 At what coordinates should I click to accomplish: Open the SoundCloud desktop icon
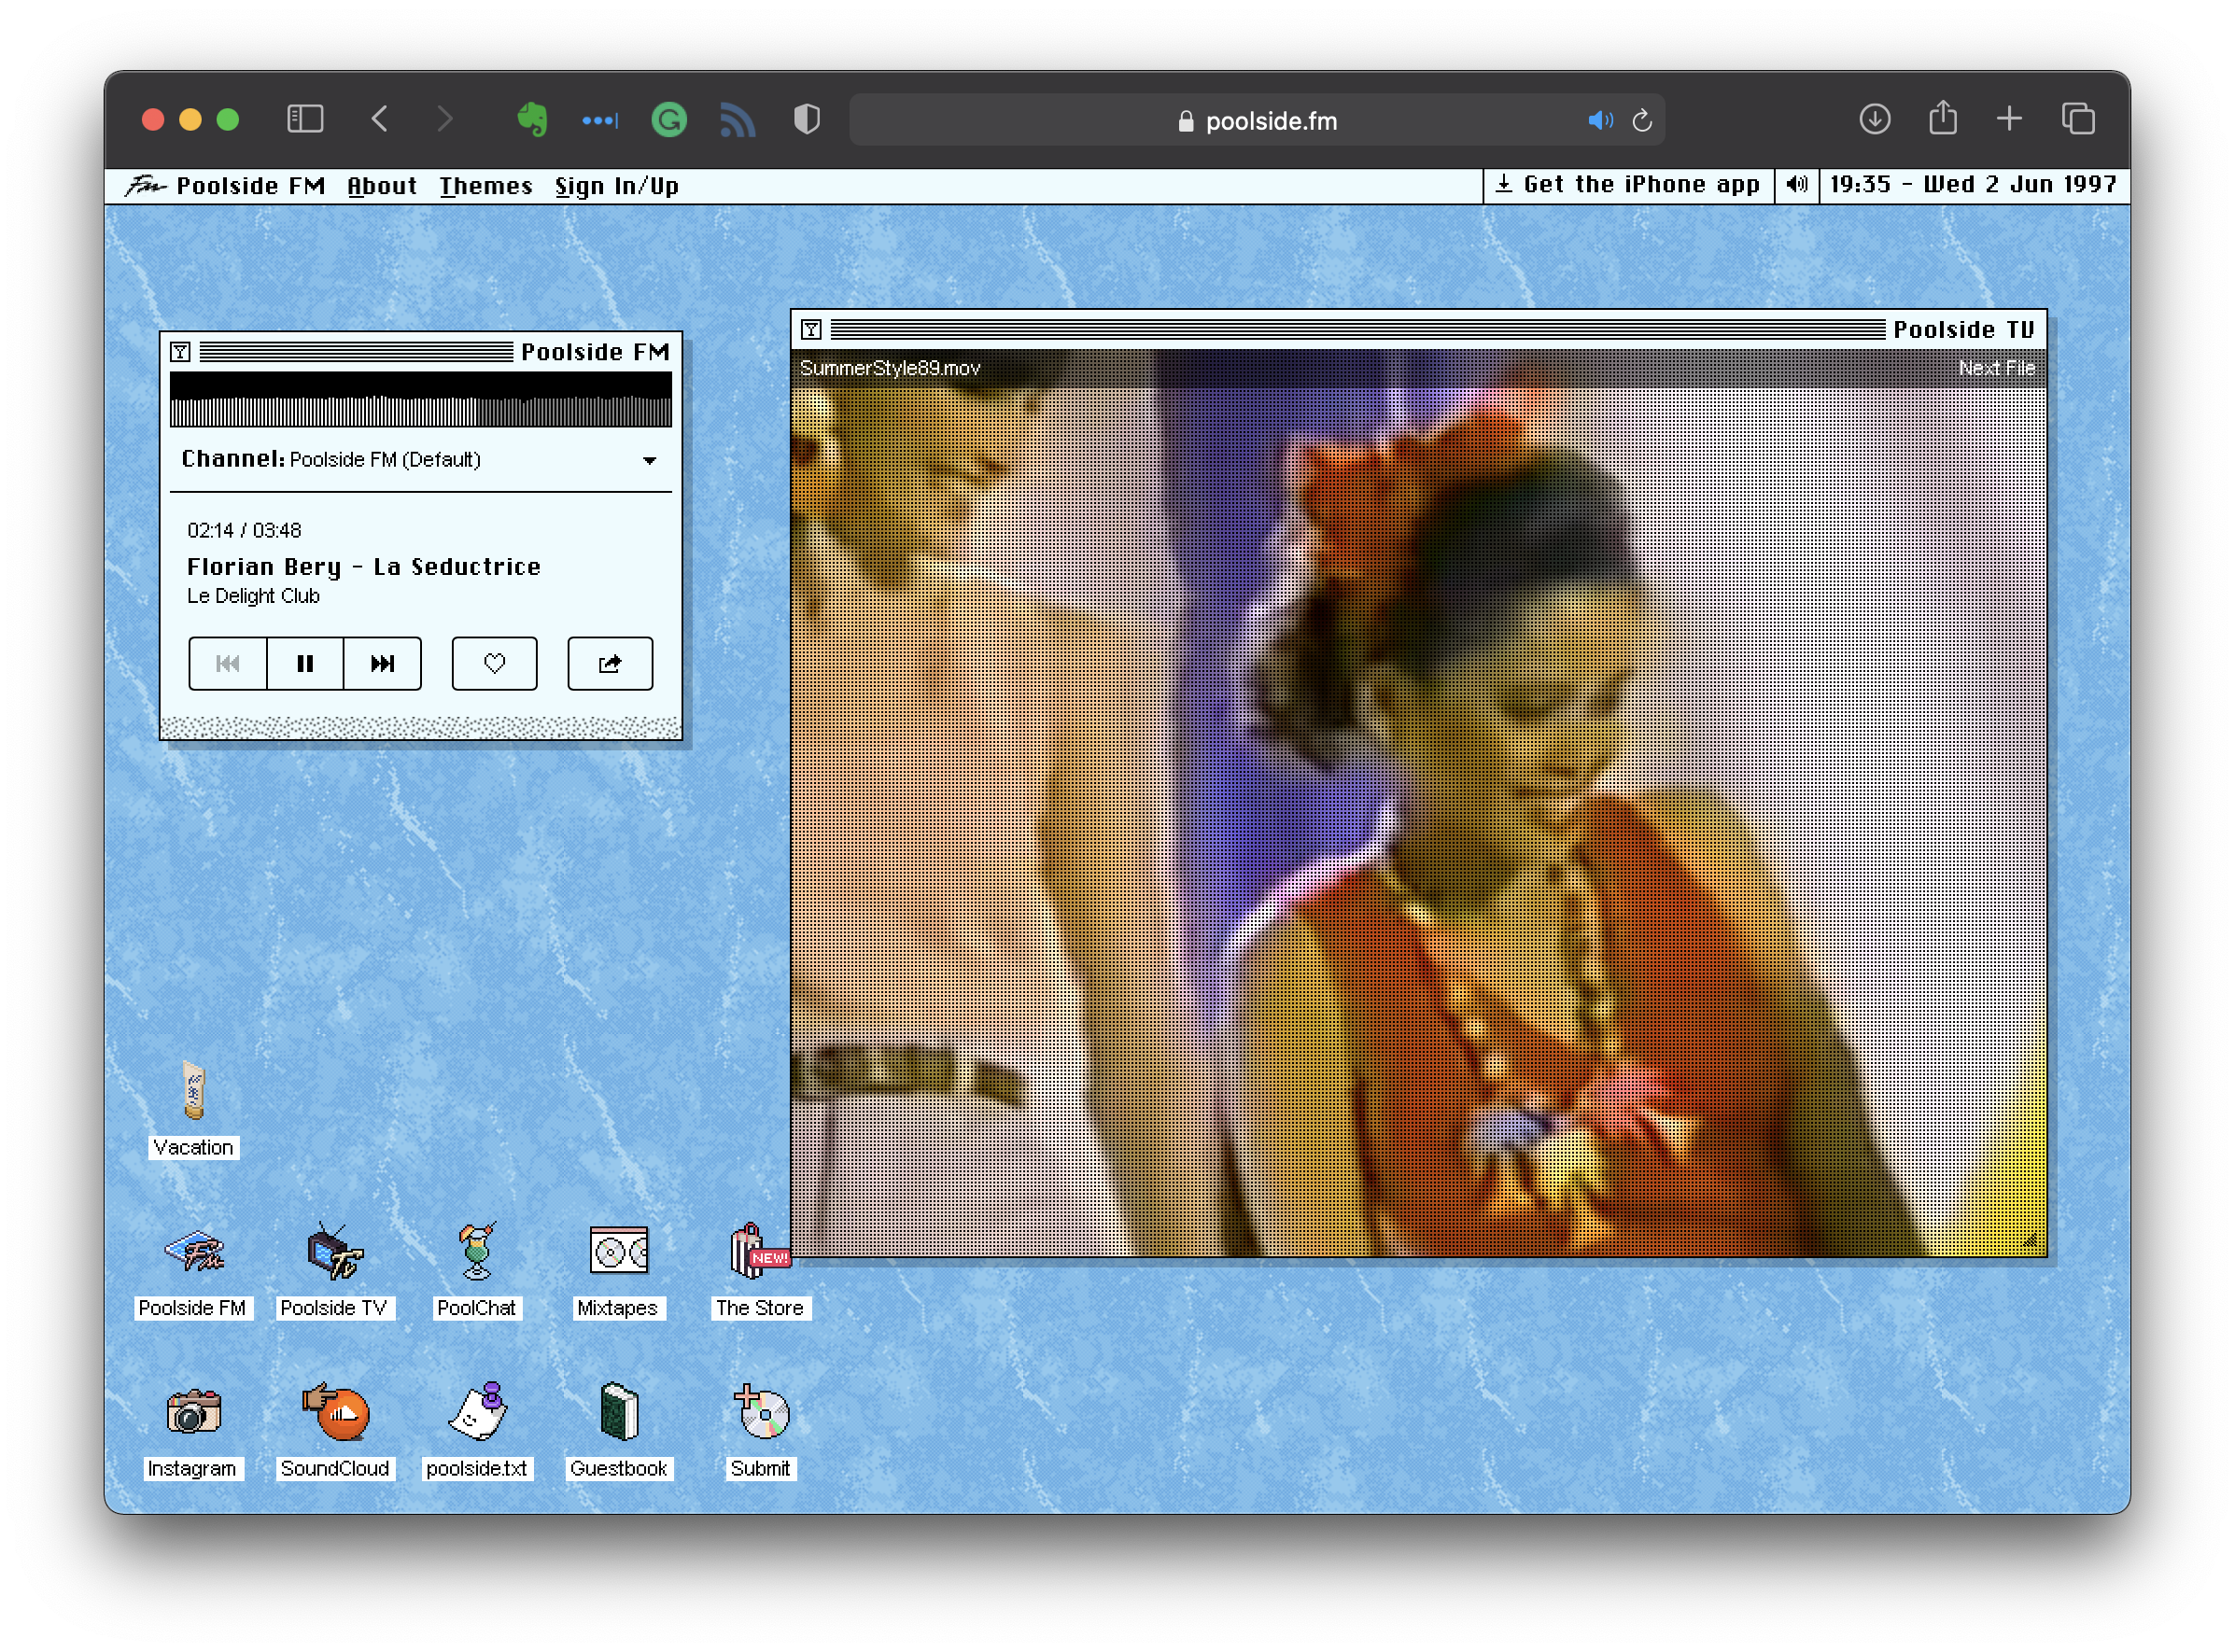coord(335,1413)
